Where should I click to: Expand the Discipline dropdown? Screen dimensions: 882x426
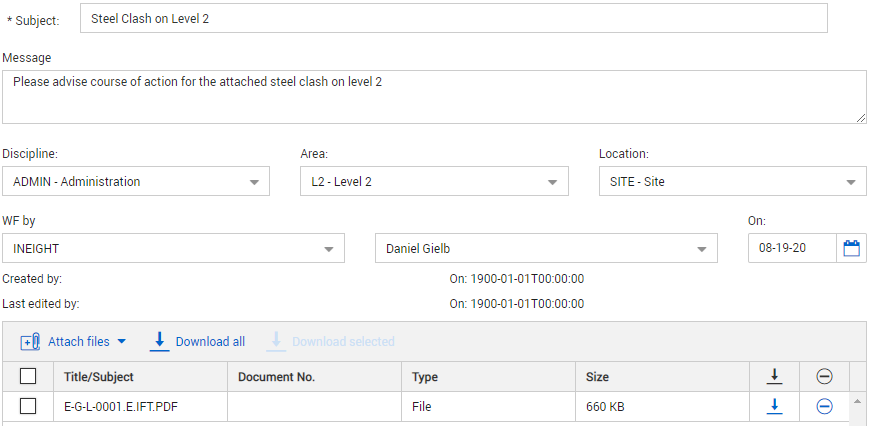point(254,183)
